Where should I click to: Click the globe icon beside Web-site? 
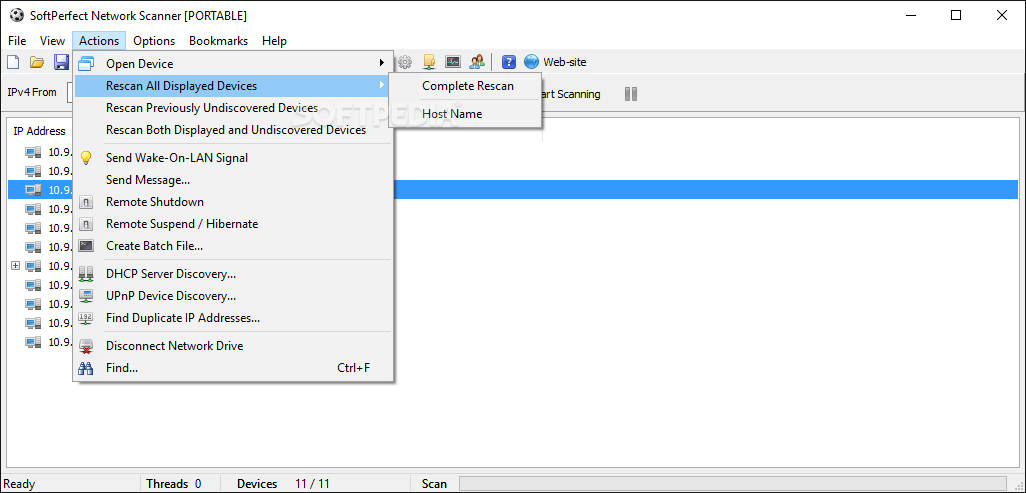coord(531,62)
